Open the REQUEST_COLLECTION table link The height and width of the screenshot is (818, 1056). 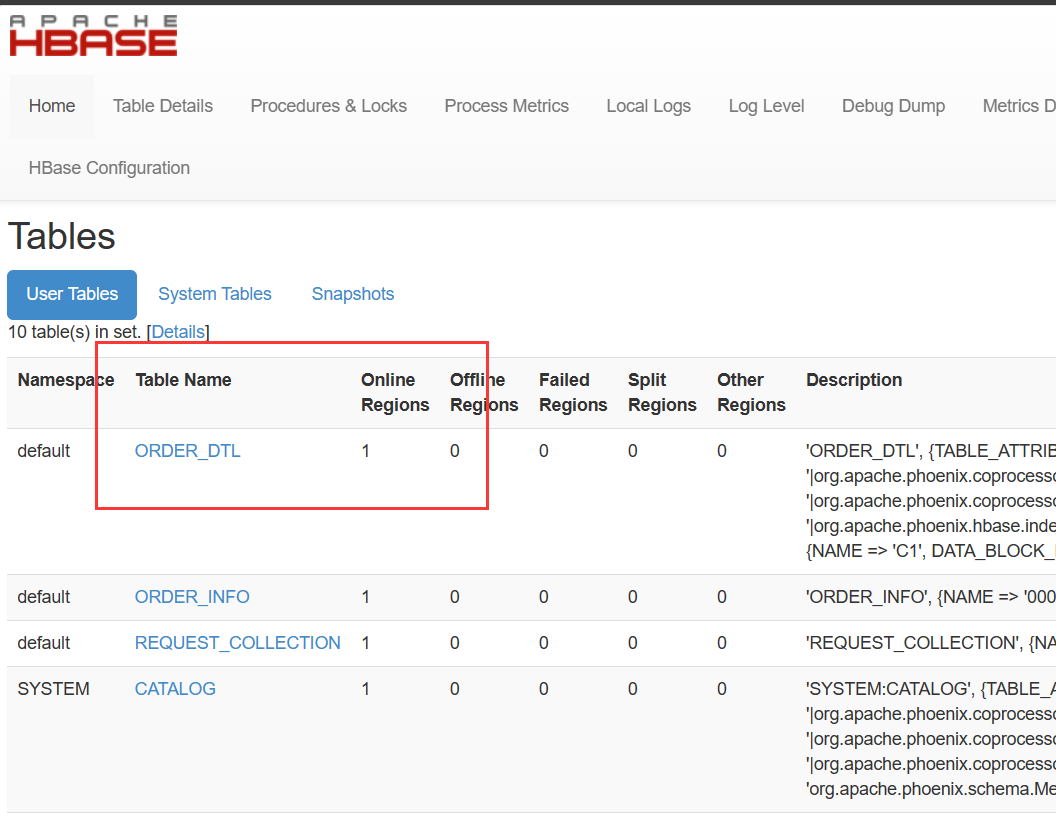[238, 642]
